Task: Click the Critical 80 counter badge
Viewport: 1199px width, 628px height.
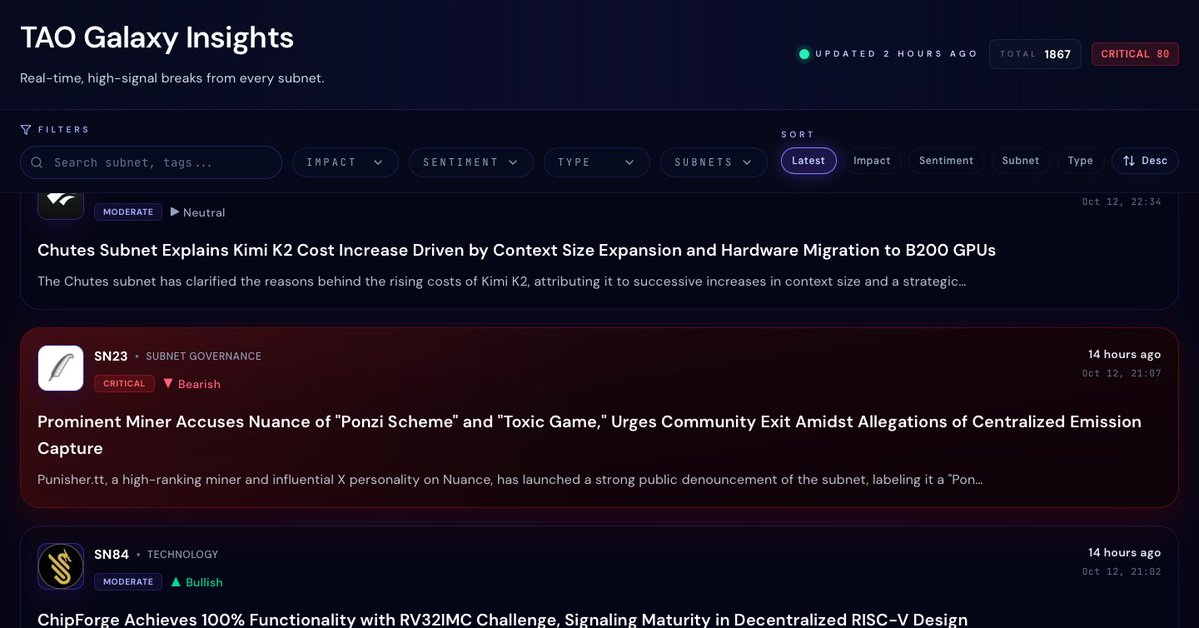Action: pyautogui.click(x=1135, y=54)
